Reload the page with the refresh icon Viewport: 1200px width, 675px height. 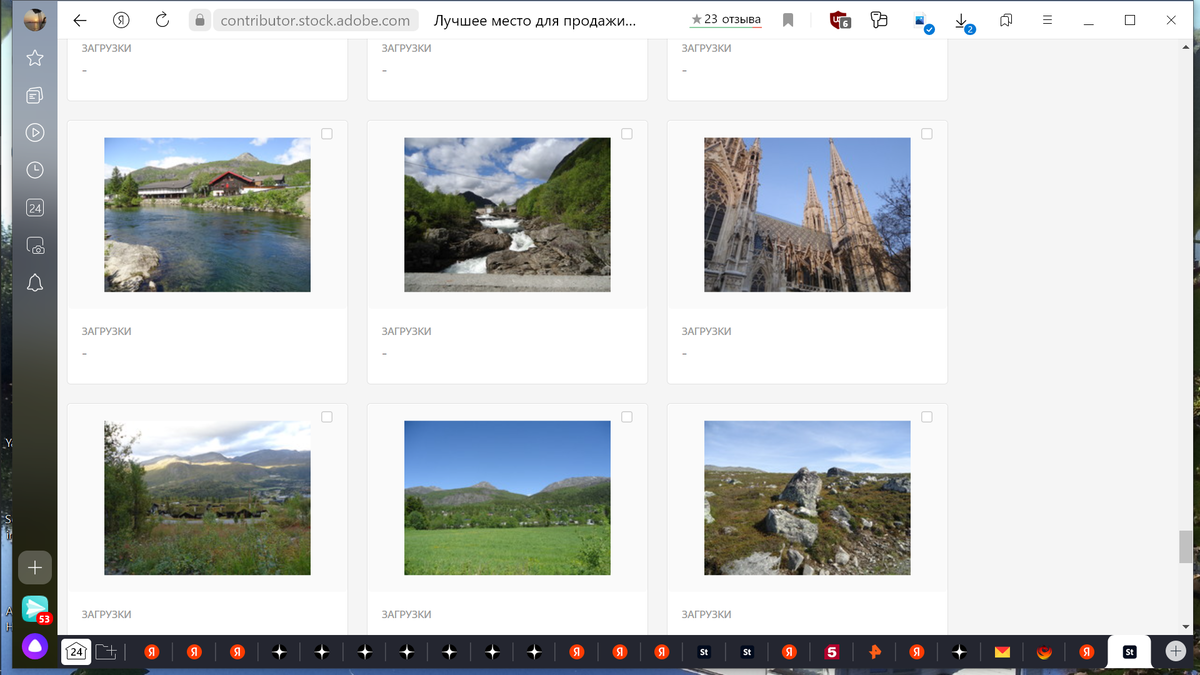tap(162, 20)
